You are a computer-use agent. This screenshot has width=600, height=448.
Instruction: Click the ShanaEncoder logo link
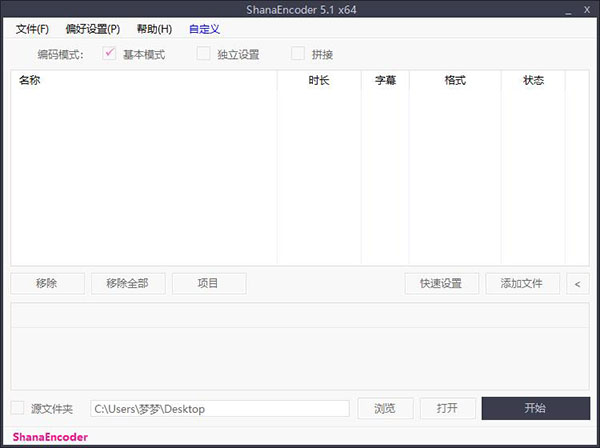50,437
